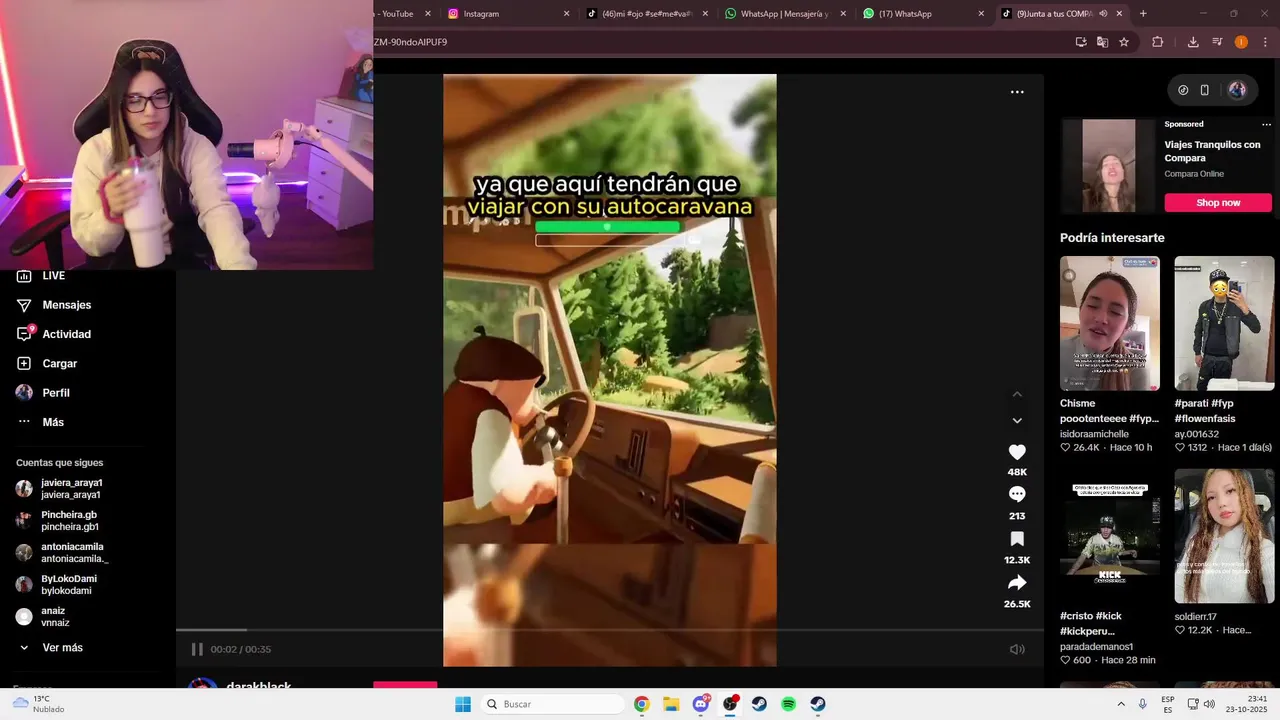This screenshot has width=1280, height=720.
Task: Open Actividad in the sidebar
Action: pyautogui.click(x=53, y=334)
